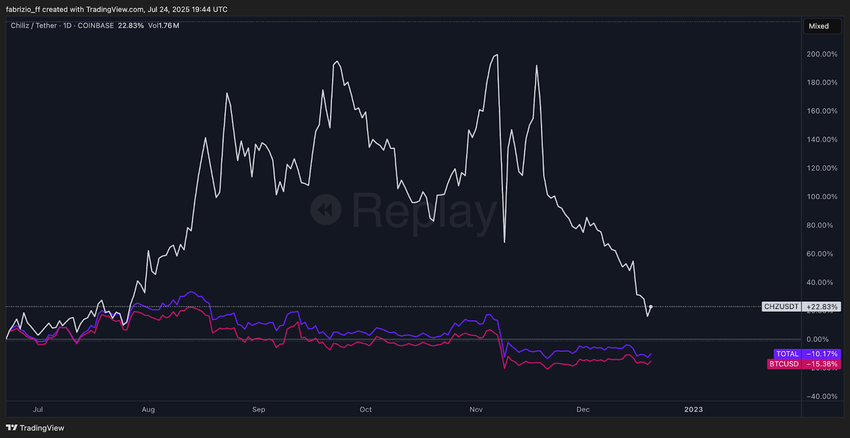The height and width of the screenshot is (438, 850).
Task: Click the Jul label on time axis
Action: (38, 409)
